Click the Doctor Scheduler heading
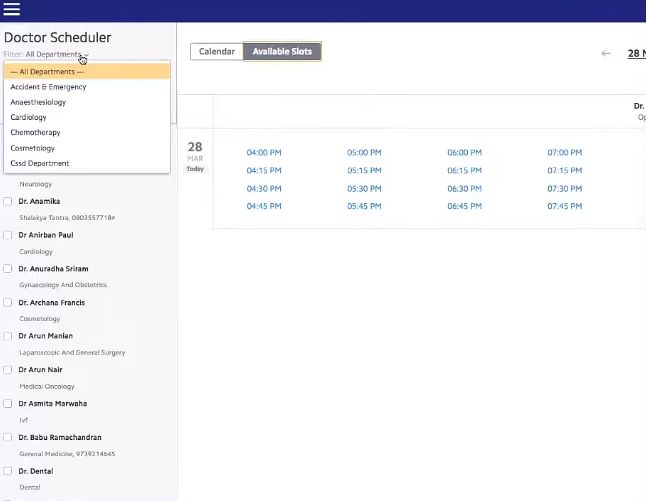This screenshot has width=646, height=501. click(57, 37)
